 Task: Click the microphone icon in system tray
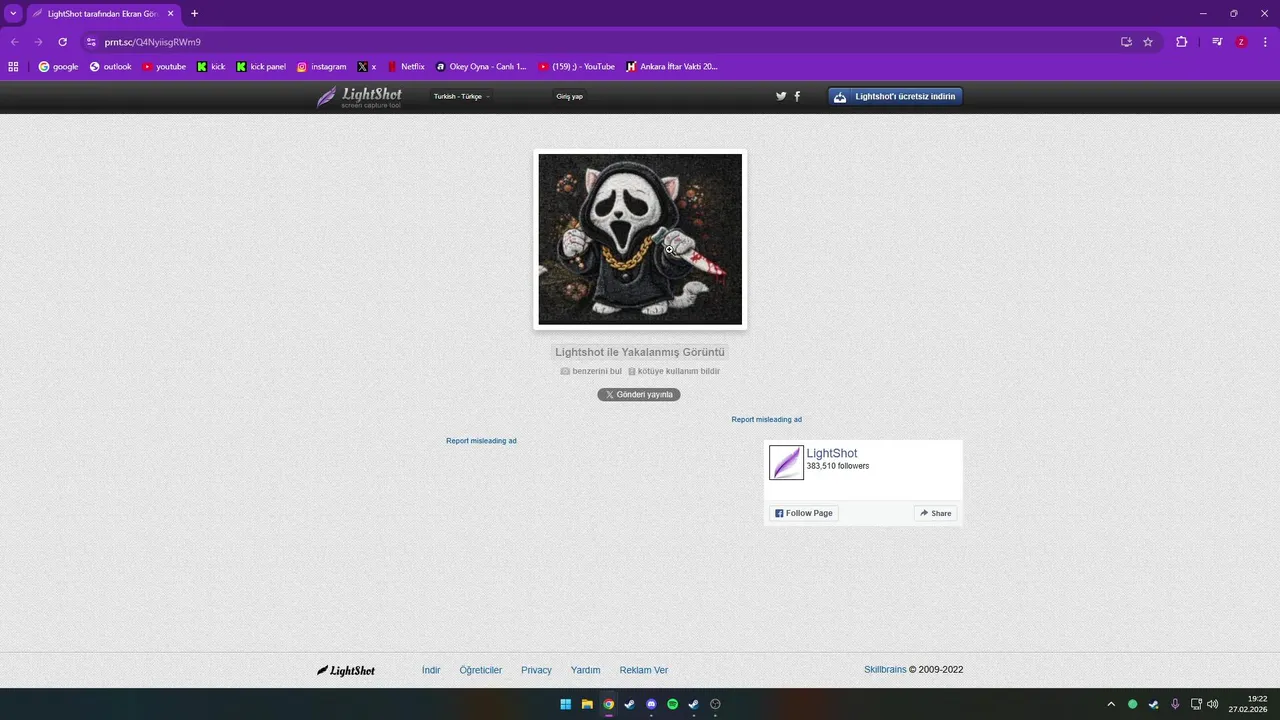pos(1175,704)
